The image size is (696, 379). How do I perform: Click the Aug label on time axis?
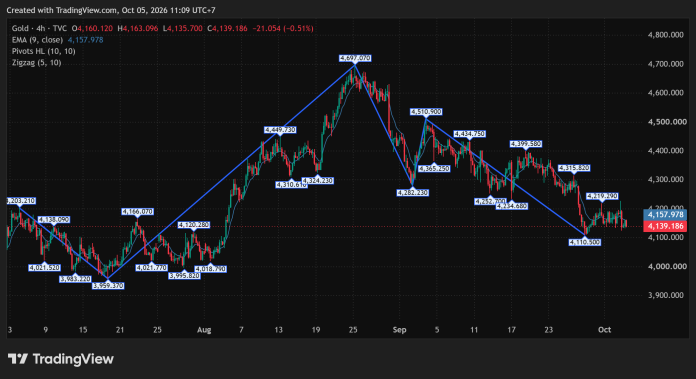204,330
